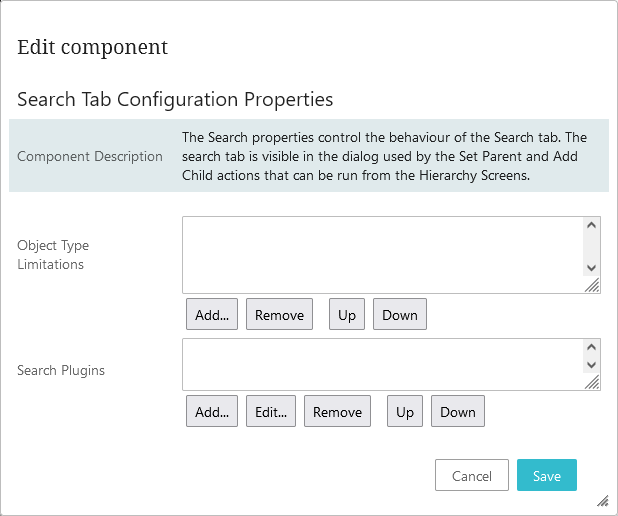Viewport: 618px width, 516px height.
Task: Click resize grip of Search Plugins box
Action: (x=592, y=382)
